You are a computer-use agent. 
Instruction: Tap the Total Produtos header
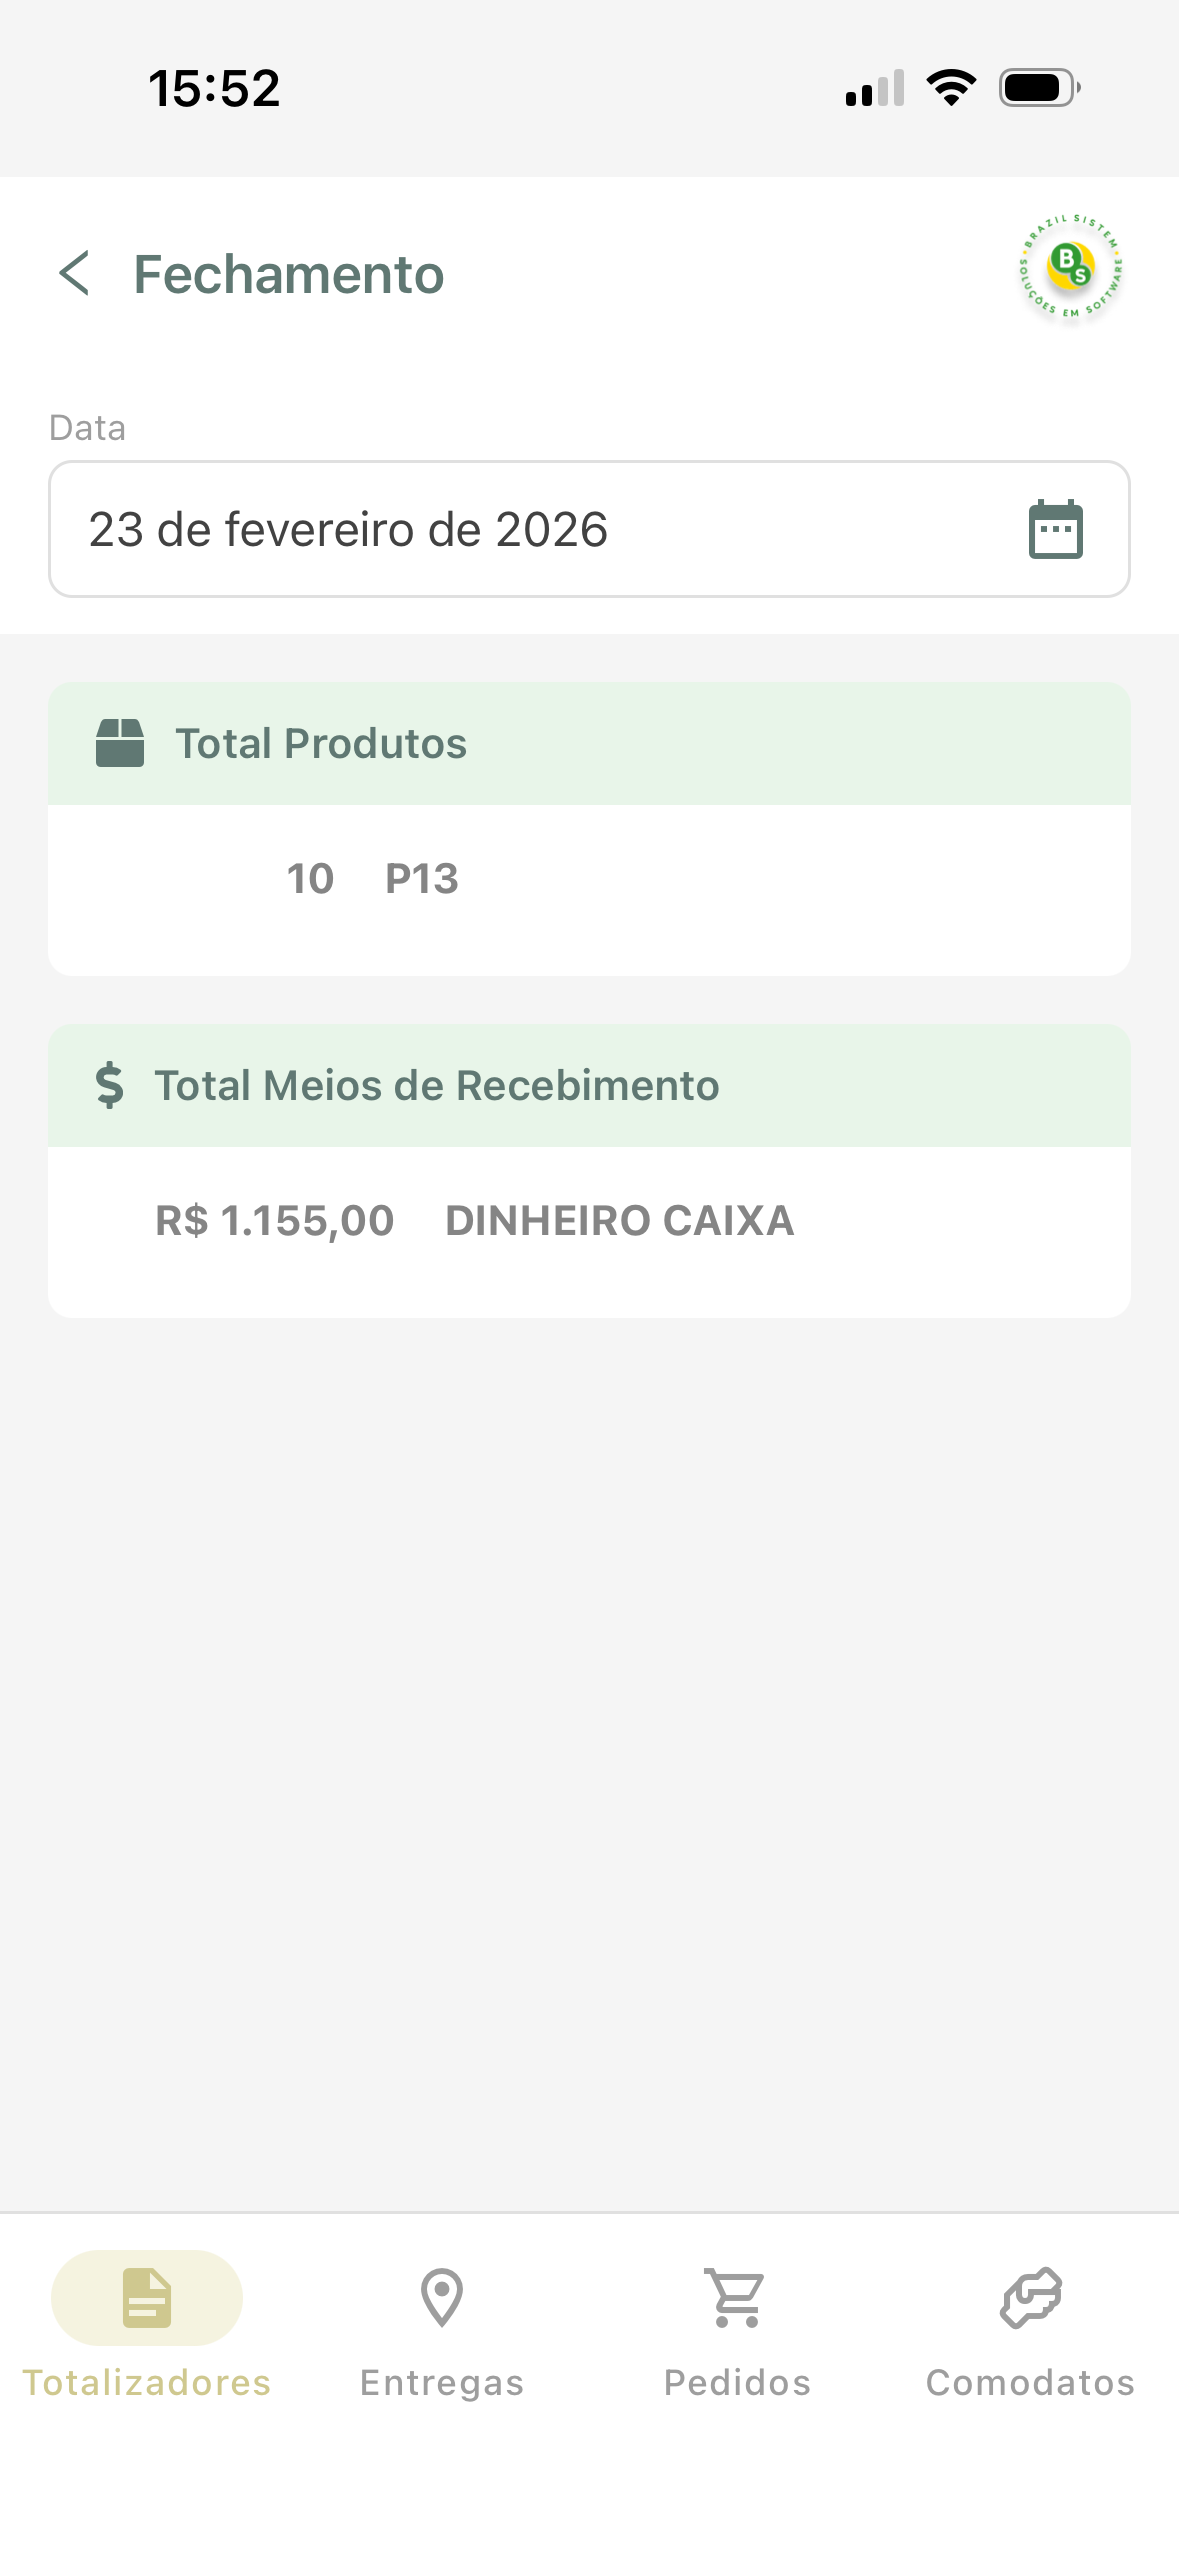pos(589,743)
